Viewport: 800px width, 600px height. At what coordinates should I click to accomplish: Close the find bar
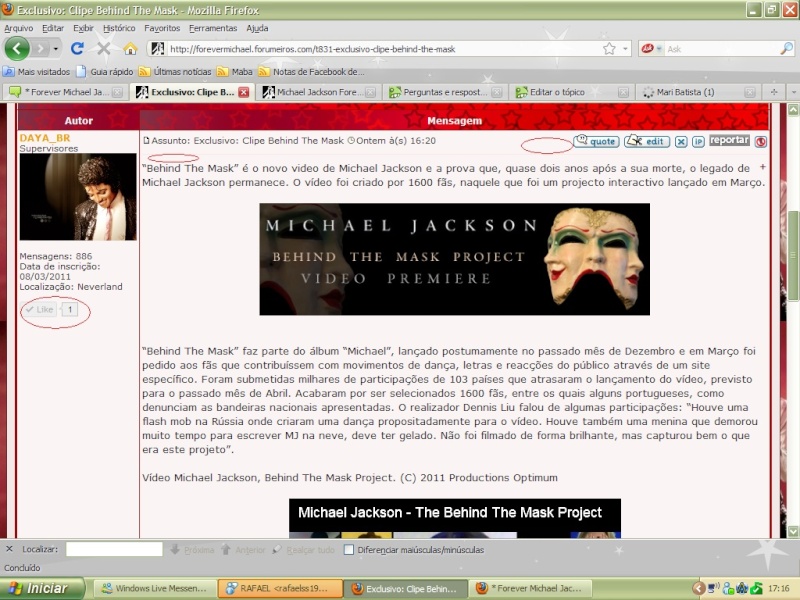click(x=9, y=549)
